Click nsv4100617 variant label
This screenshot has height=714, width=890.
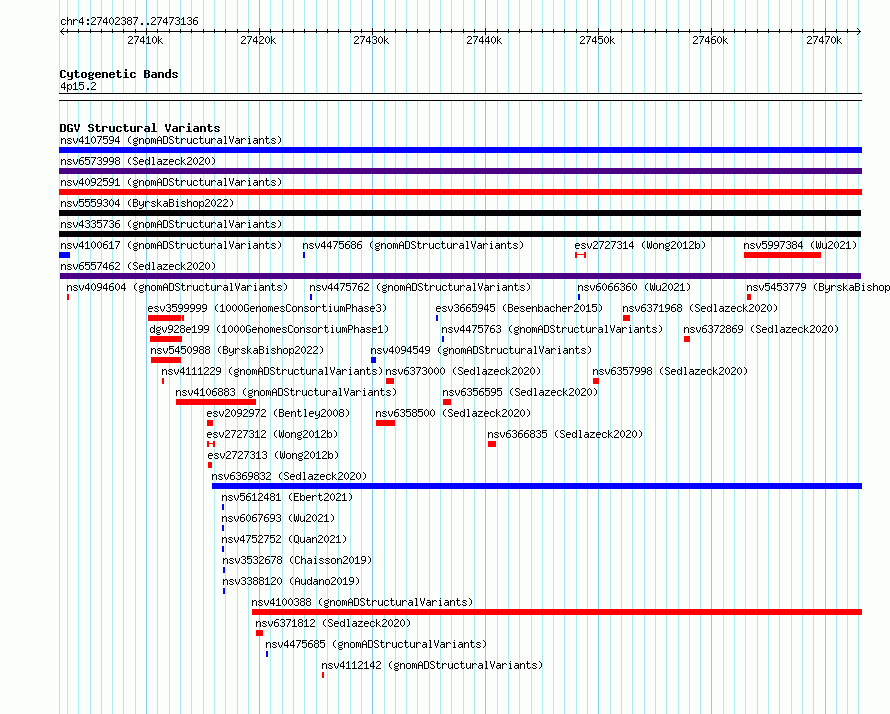[171, 245]
